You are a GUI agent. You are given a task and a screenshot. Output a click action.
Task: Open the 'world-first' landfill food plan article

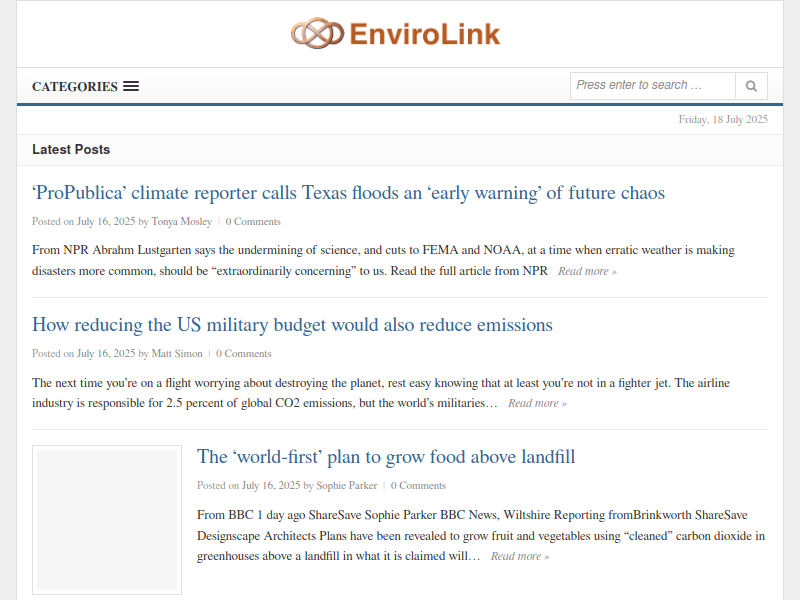[386, 456]
